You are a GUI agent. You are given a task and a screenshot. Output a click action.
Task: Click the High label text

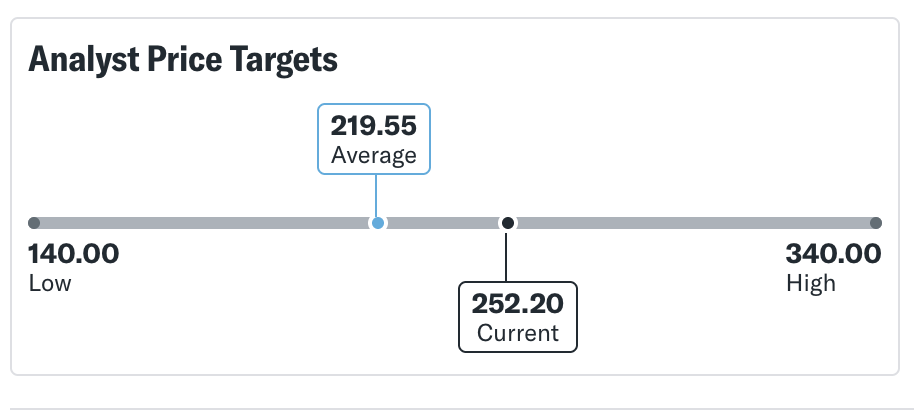[810, 283]
